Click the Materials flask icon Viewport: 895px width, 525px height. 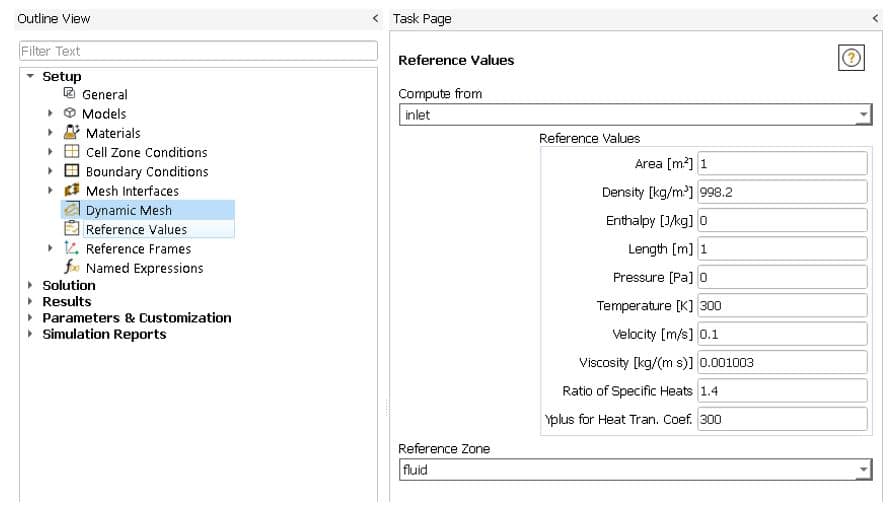click(x=71, y=133)
